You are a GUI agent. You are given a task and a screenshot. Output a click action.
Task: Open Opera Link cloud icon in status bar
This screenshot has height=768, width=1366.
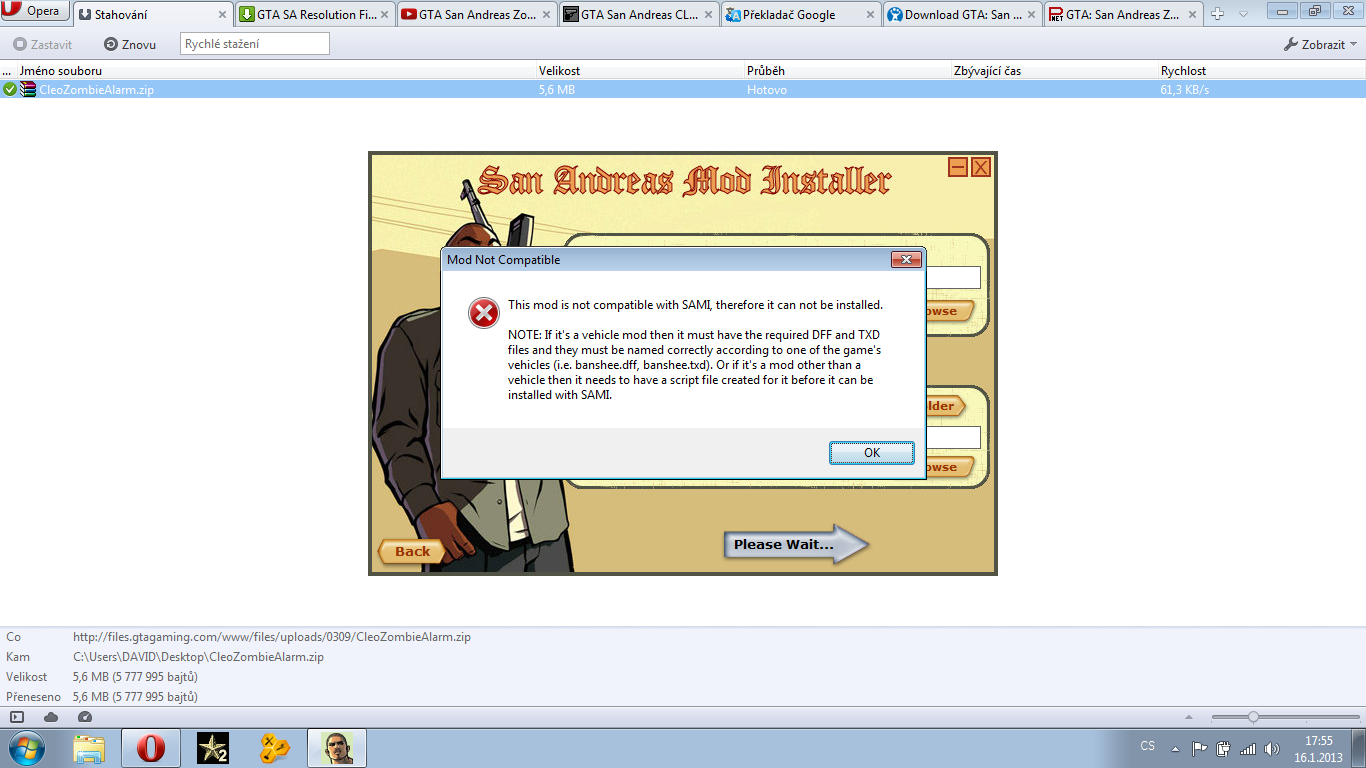[x=51, y=717]
